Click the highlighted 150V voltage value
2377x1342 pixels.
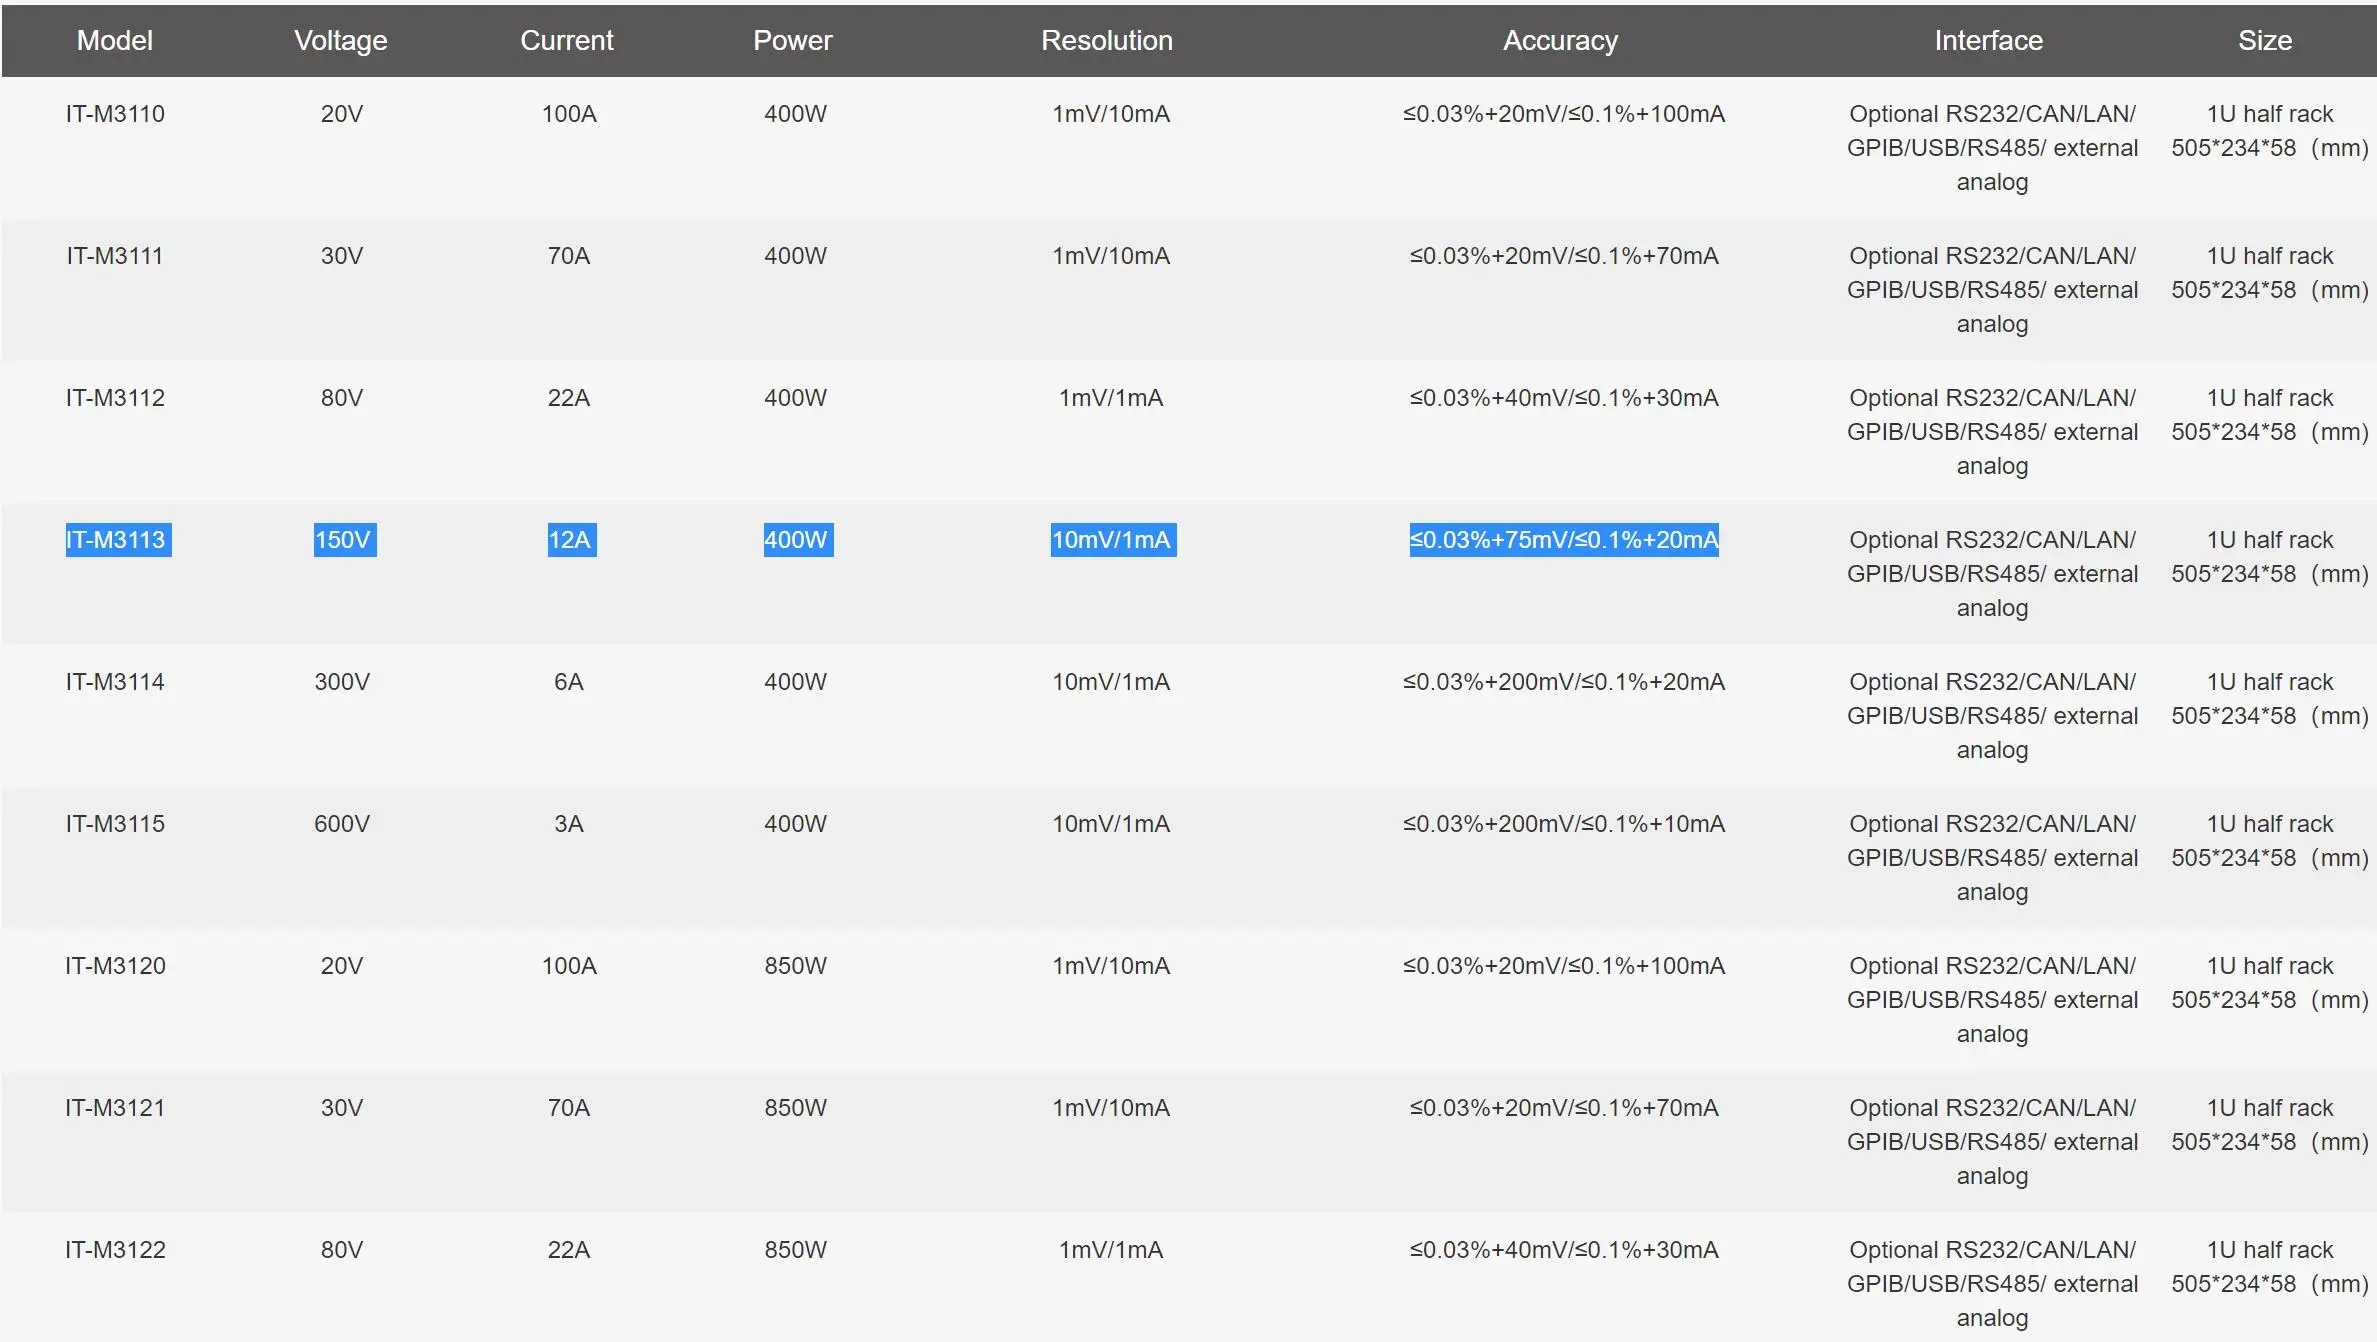(343, 539)
